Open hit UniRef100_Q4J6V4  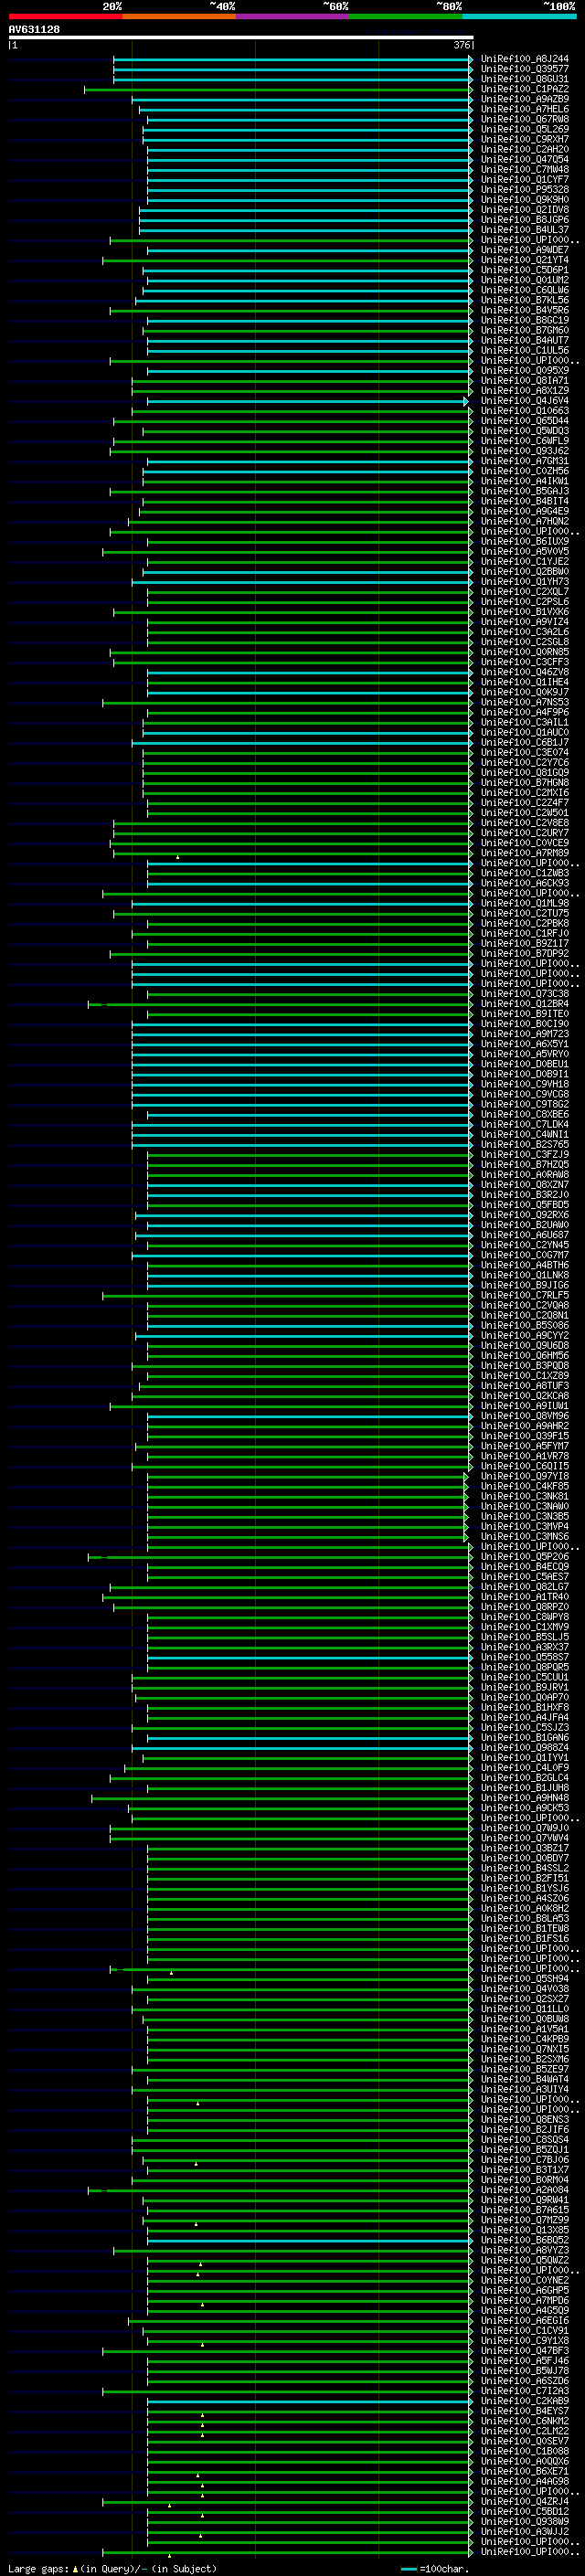525,401
